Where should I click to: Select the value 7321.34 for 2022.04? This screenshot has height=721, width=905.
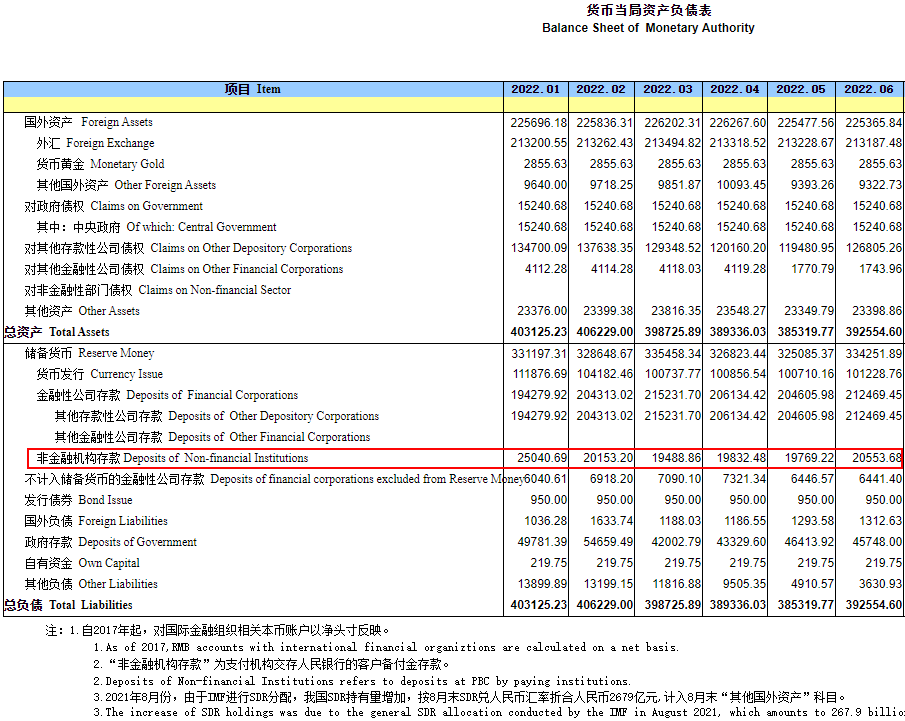click(x=745, y=479)
